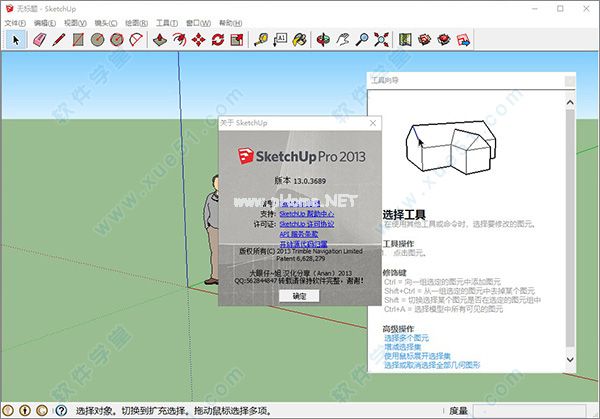
Task: Click the instructor panel scroll up arrow
Action: point(570,102)
